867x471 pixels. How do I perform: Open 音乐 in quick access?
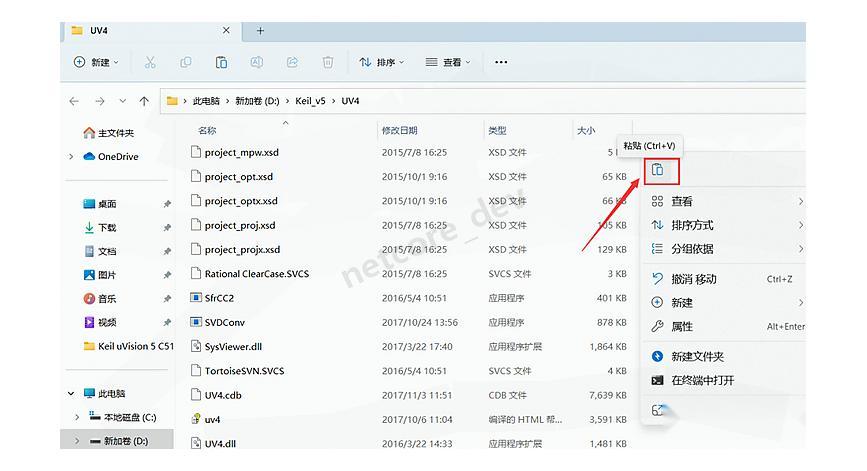pyautogui.click(x=100, y=299)
